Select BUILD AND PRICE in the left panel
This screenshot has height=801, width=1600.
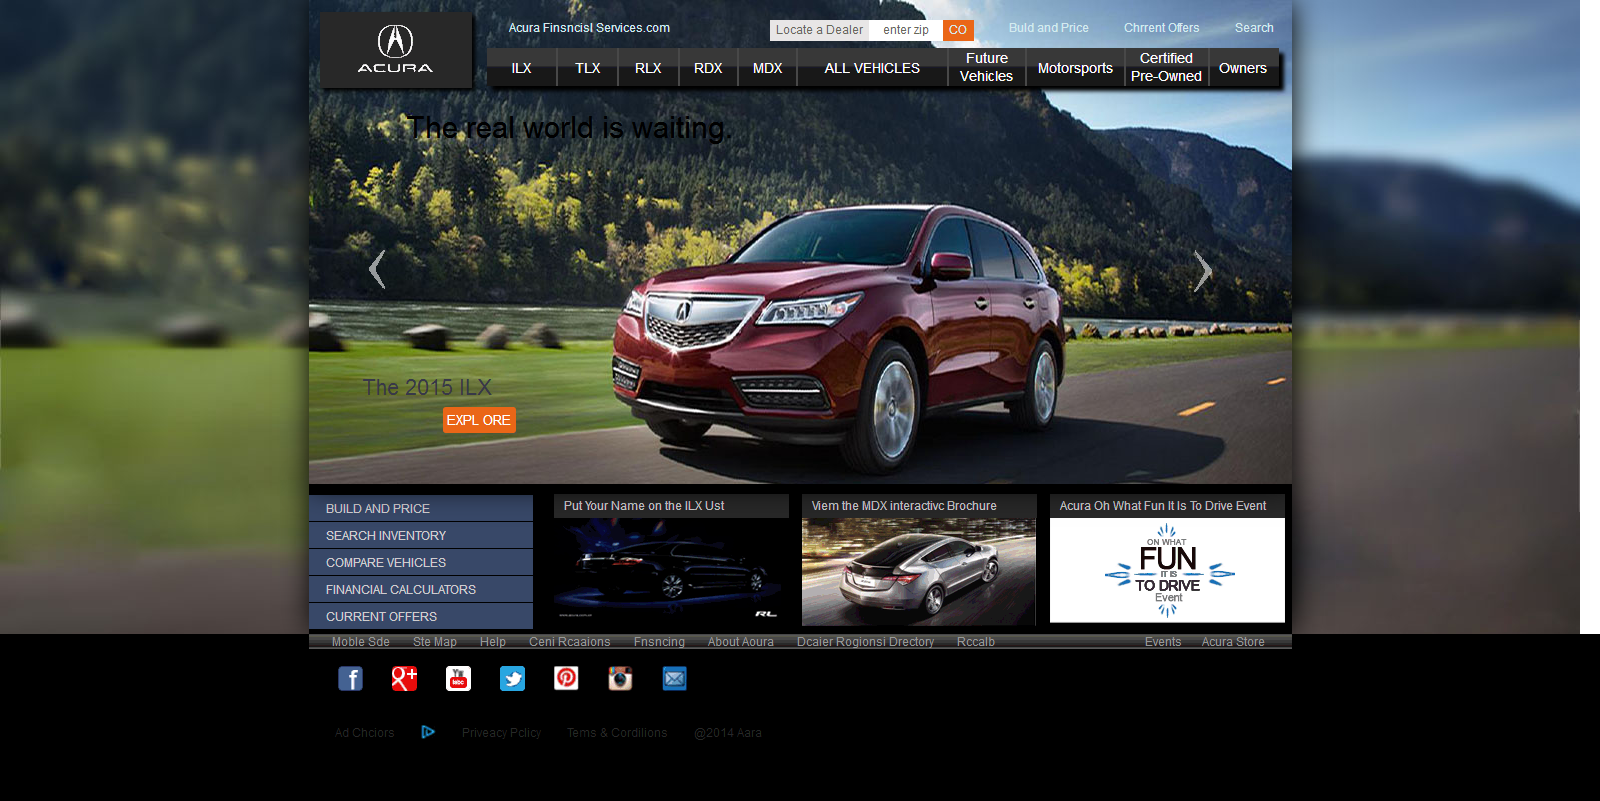[421, 508]
